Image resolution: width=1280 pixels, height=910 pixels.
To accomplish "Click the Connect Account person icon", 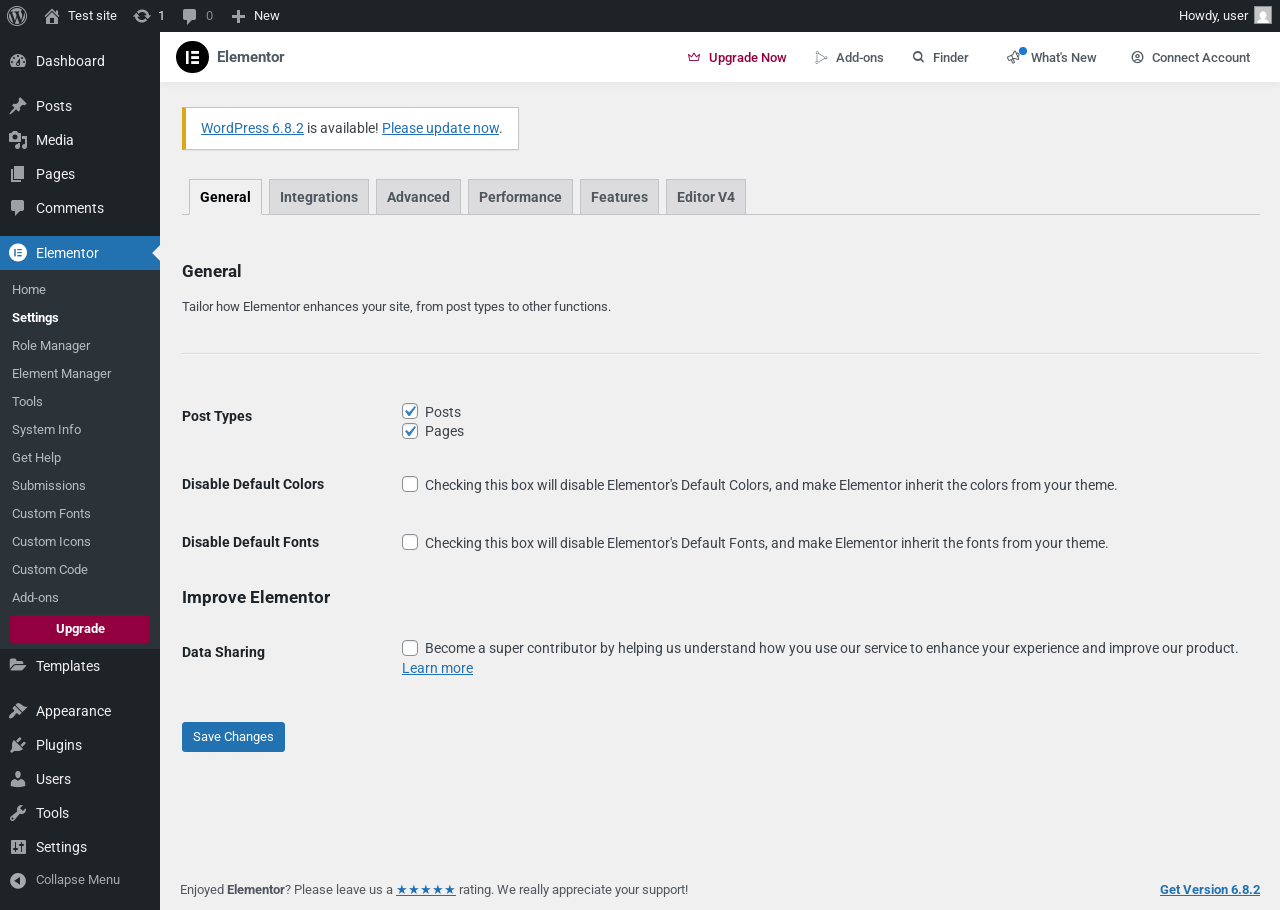I will coord(1137,57).
